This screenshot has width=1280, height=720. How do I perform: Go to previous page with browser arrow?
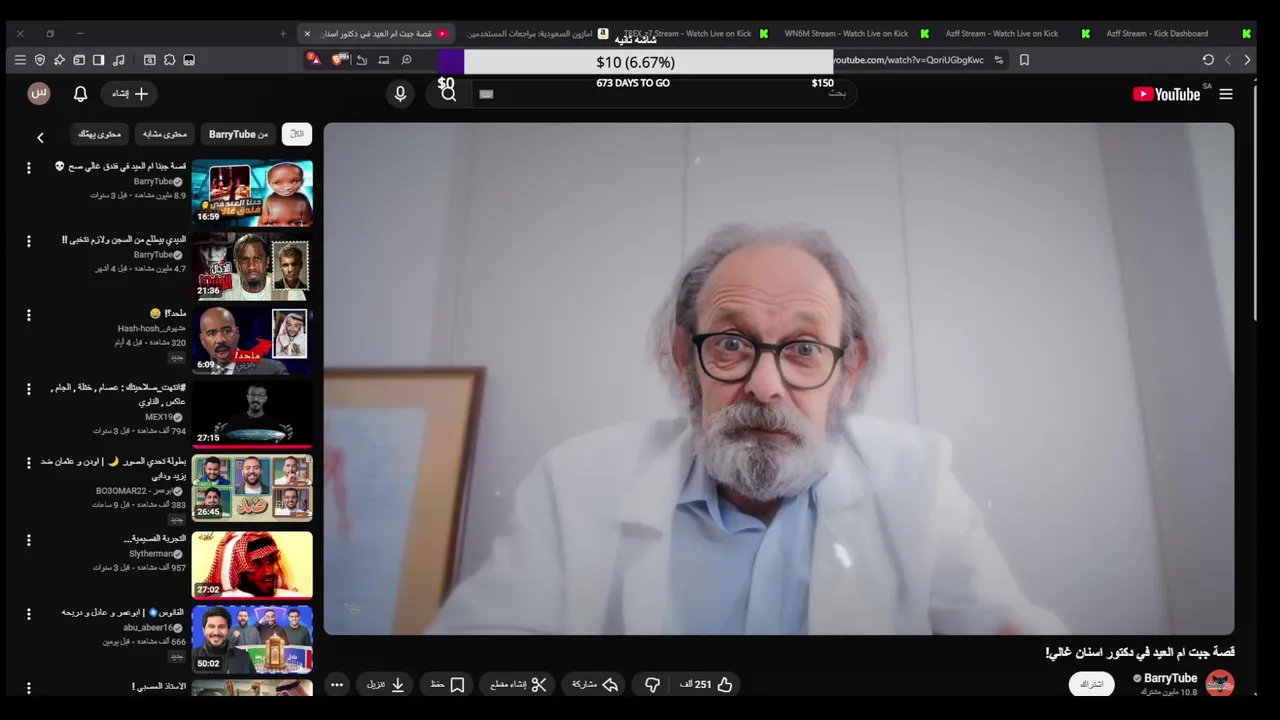pyautogui.click(x=1247, y=60)
